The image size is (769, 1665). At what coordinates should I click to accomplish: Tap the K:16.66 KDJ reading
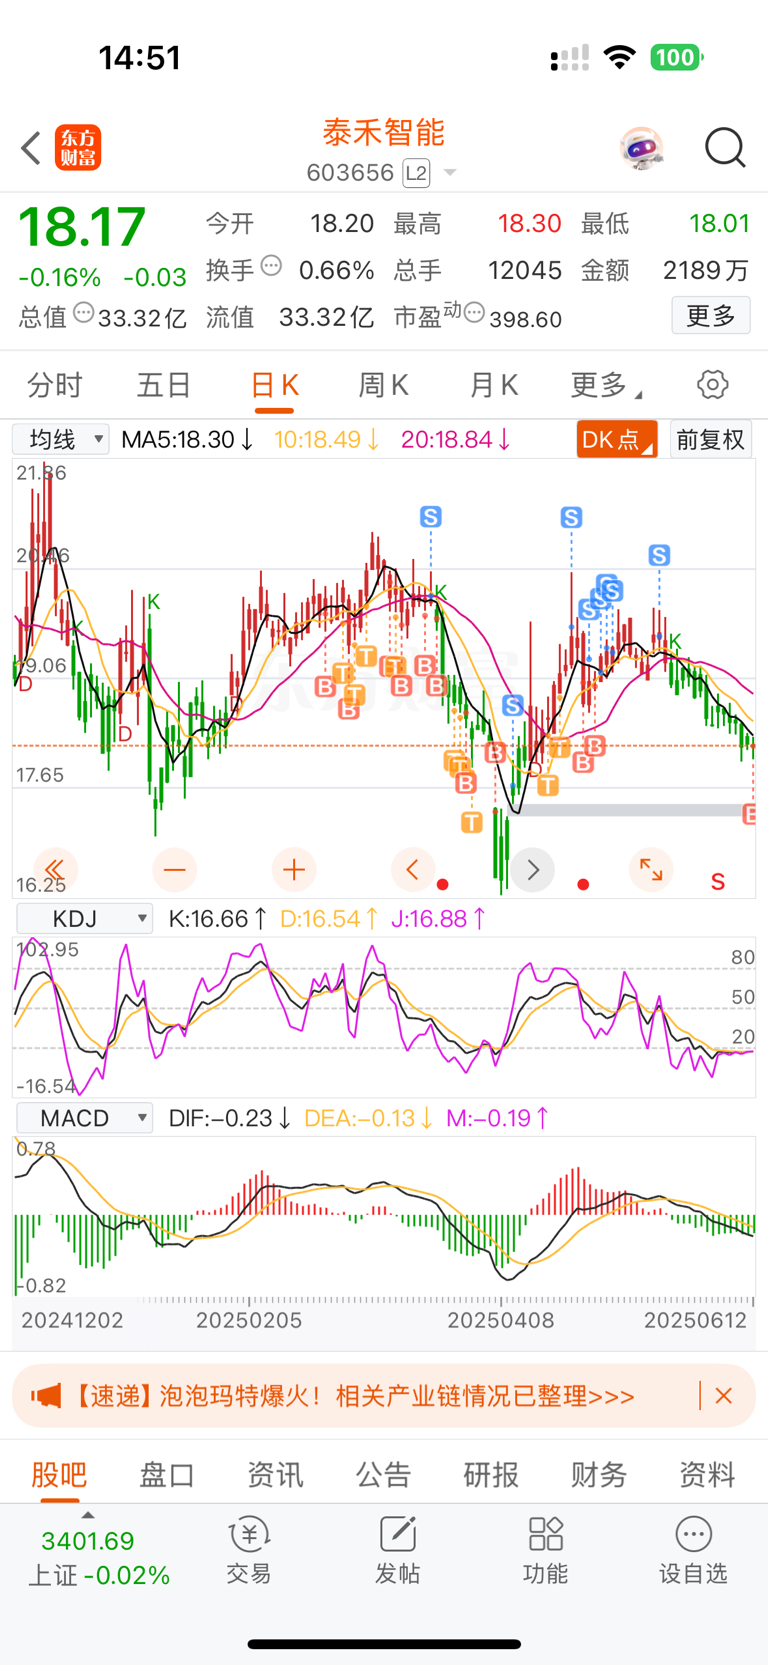point(218,918)
